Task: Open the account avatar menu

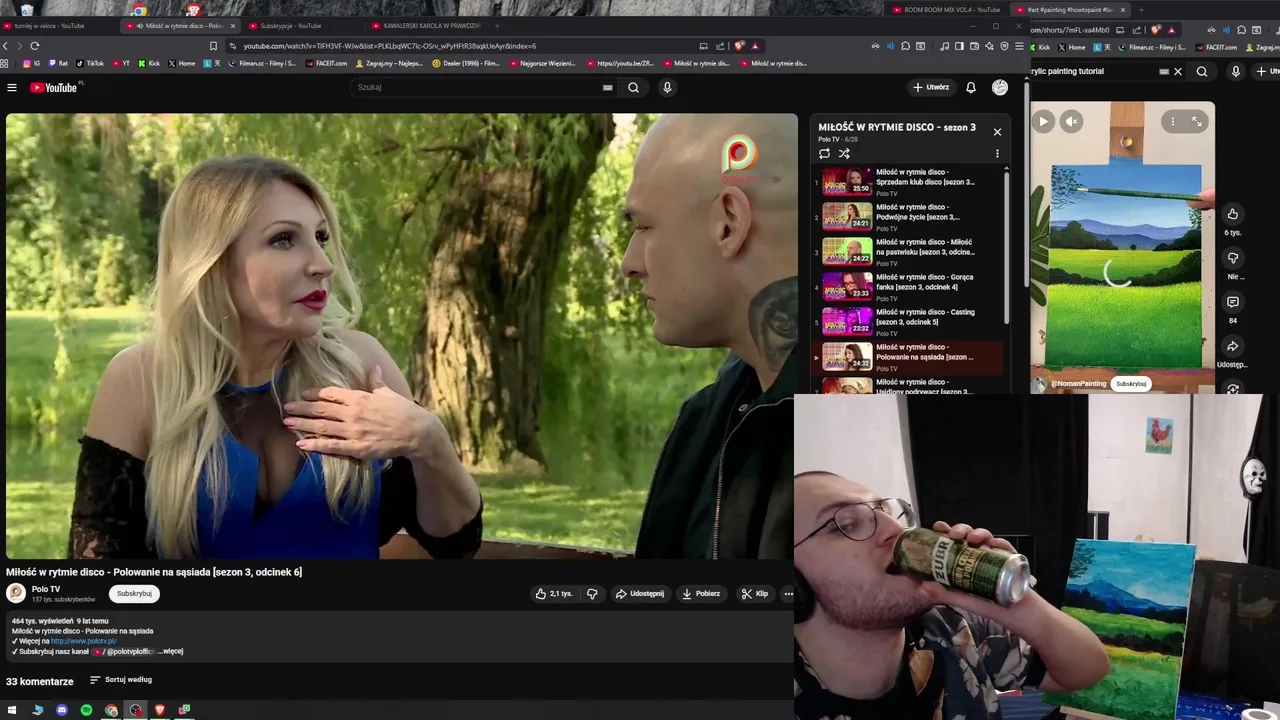Action: coord(999,88)
